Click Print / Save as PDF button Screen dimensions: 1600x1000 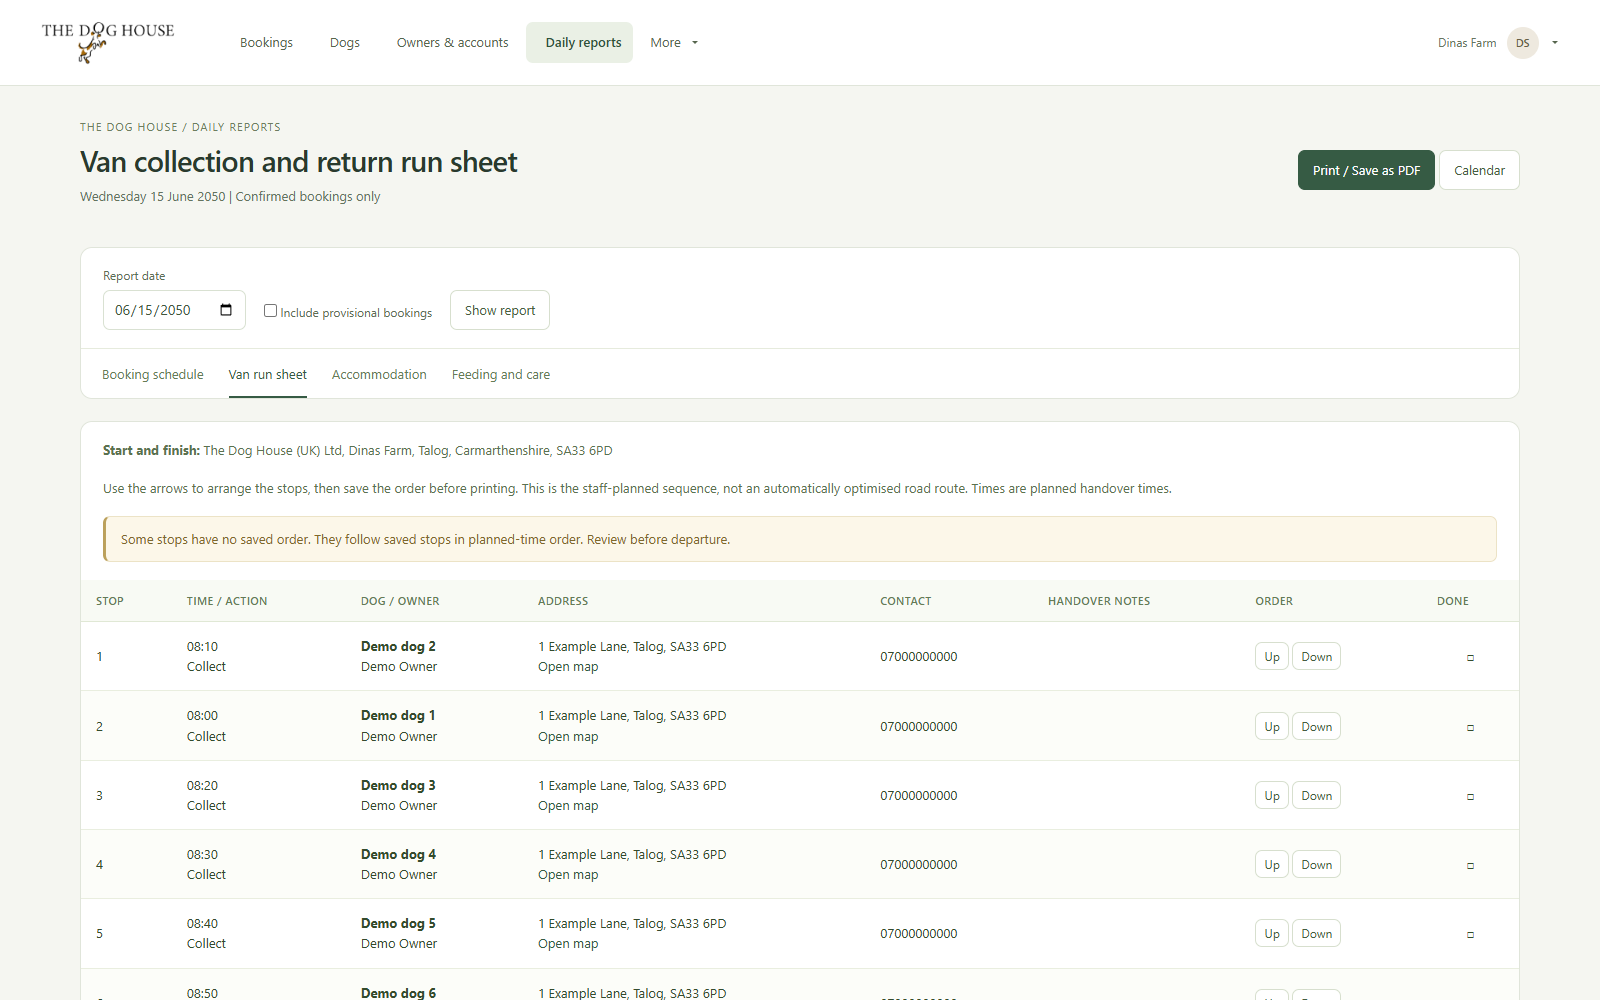click(x=1366, y=170)
